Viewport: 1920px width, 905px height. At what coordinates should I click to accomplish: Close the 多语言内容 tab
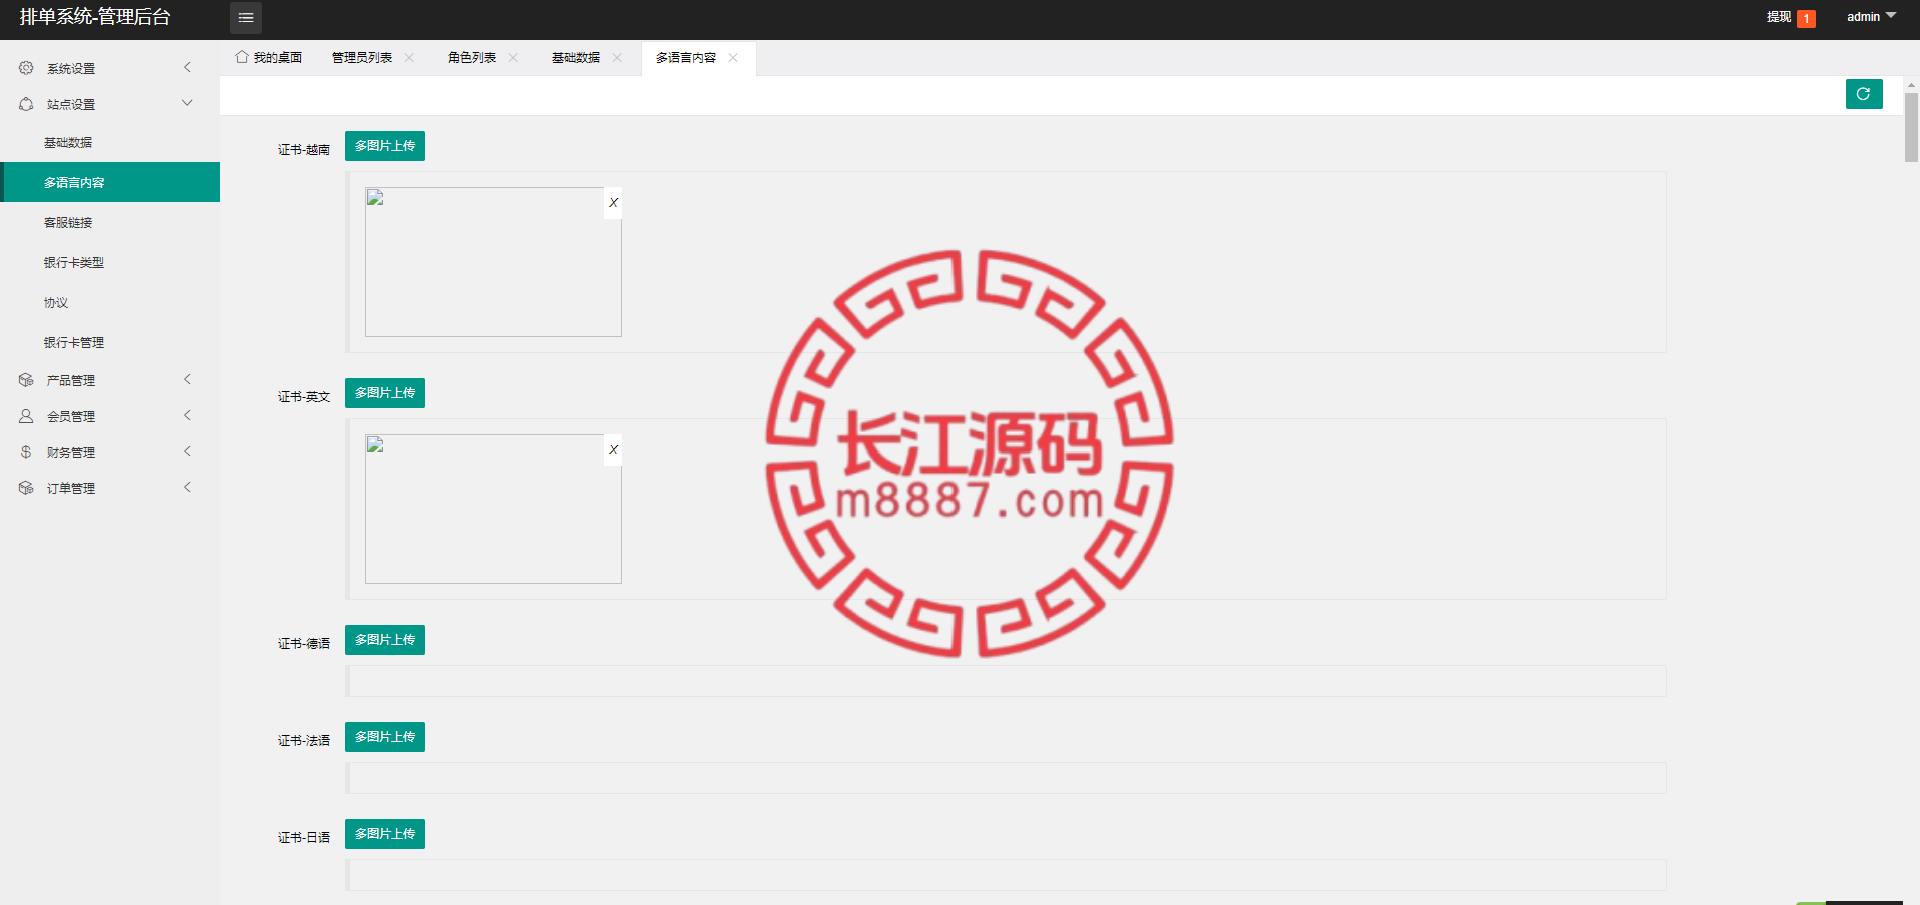pyautogui.click(x=733, y=58)
